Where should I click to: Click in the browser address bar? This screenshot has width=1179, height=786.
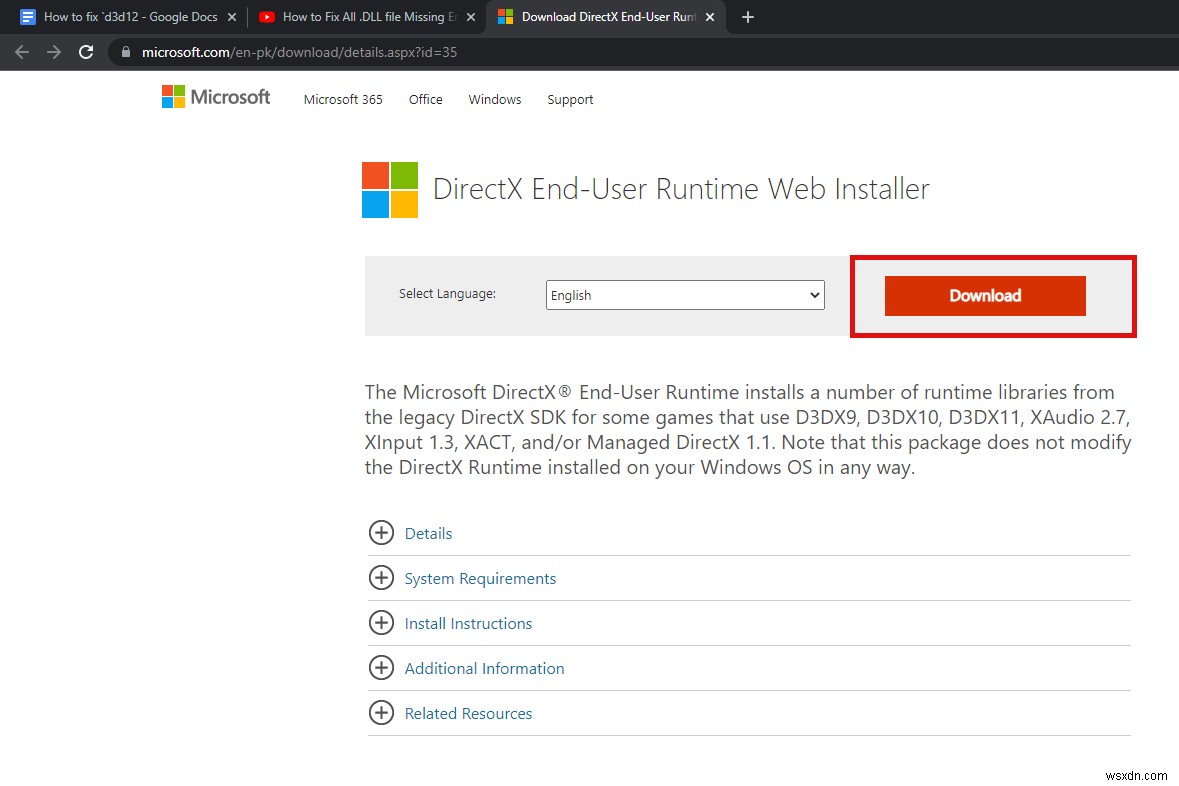click(x=300, y=52)
